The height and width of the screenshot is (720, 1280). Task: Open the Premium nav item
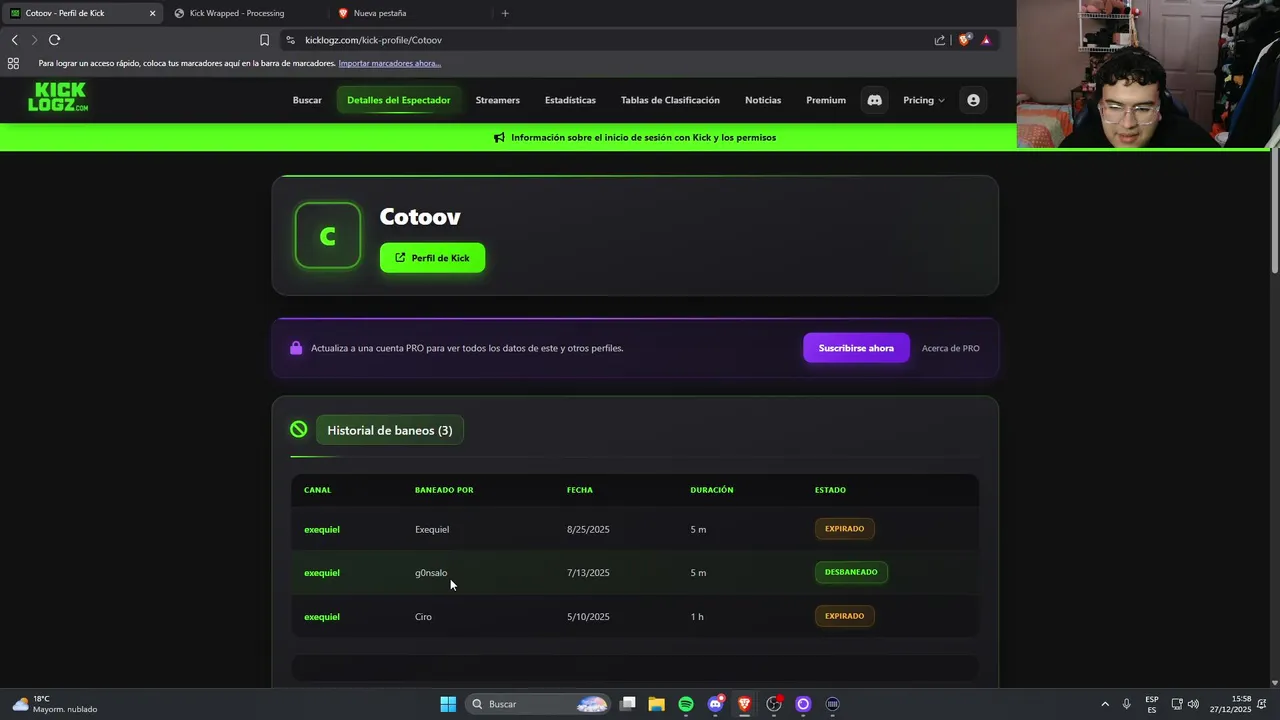[x=826, y=100]
